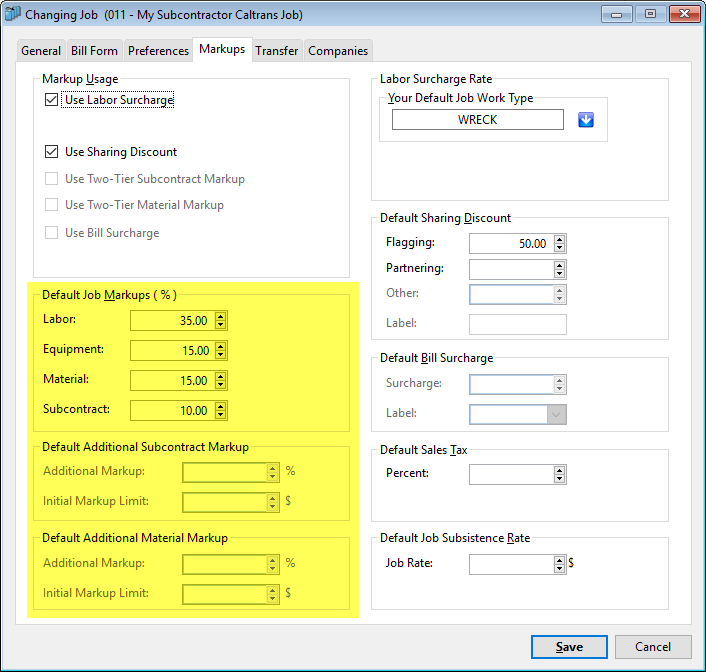This screenshot has width=706, height=672.
Task: Click the job window title bar icon
Action: point(13,14)
